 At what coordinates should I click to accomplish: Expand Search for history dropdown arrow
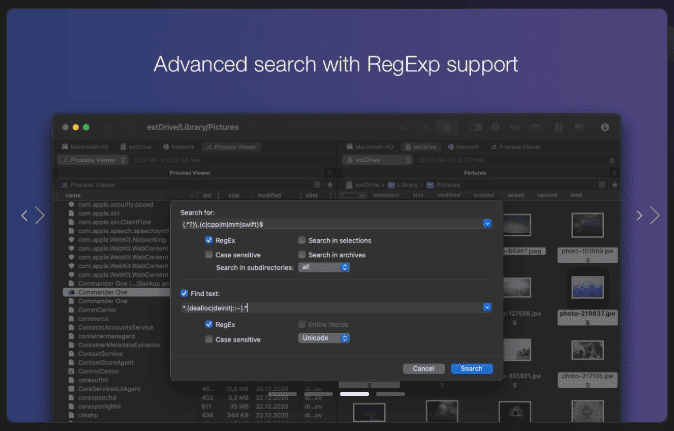487,223
